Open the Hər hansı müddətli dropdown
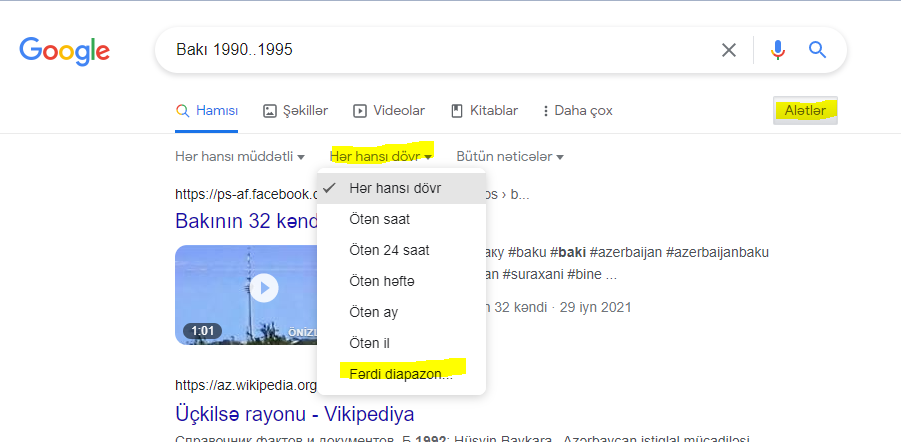The height and width of the screenshot is (442, 901). pos(240,157)
